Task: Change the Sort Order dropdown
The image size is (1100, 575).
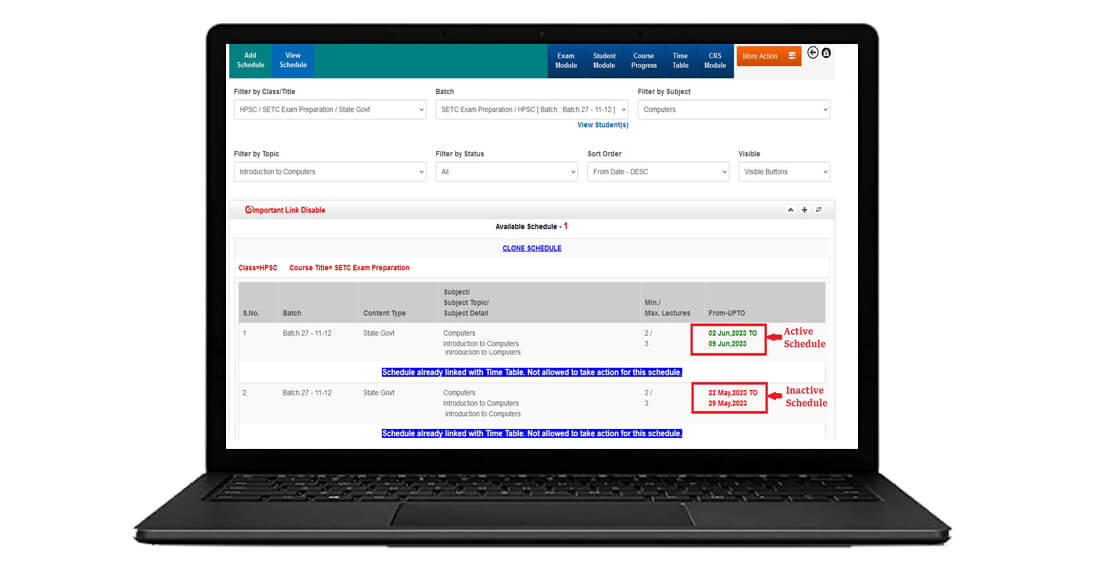Action: point(658,172)
